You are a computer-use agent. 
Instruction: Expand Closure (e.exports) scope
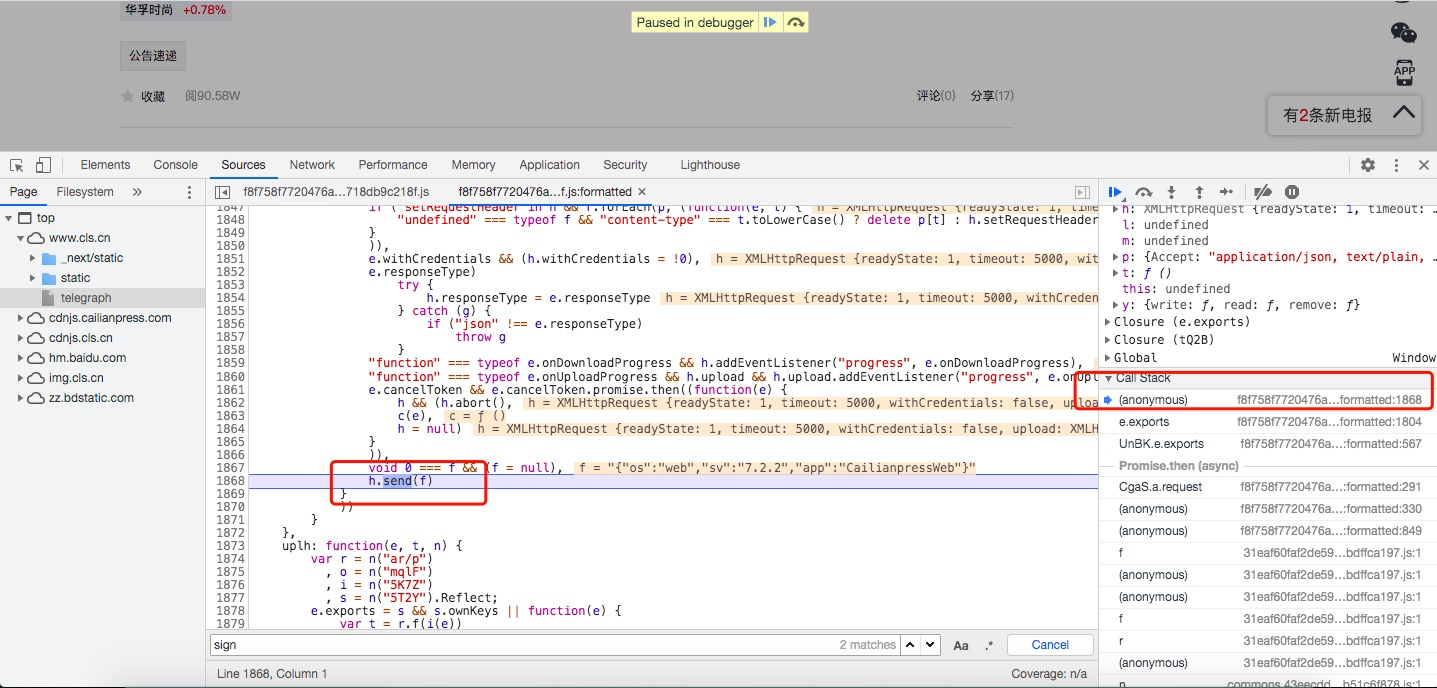click(x=1107, y=322)
